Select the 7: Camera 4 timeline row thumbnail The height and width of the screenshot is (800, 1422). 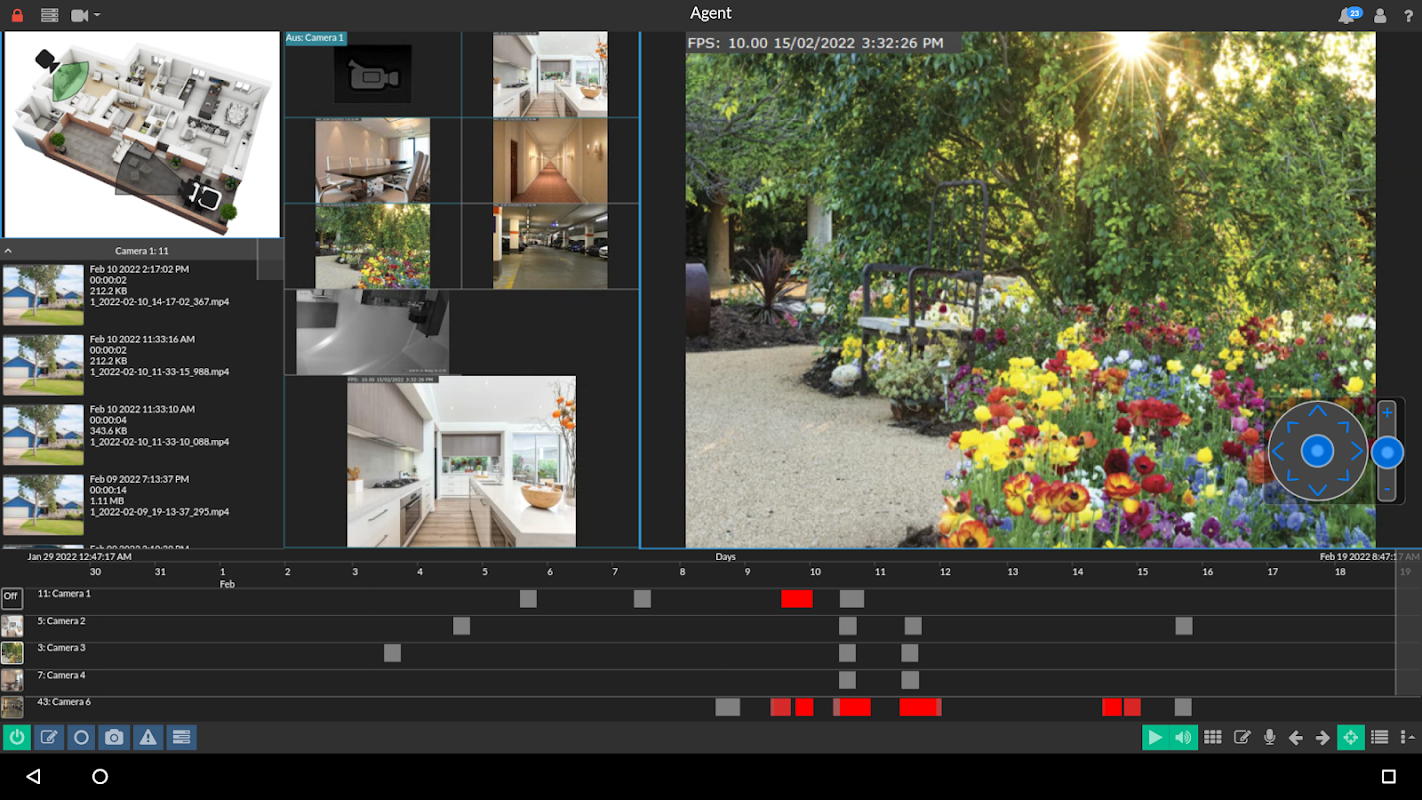point(12,680)
